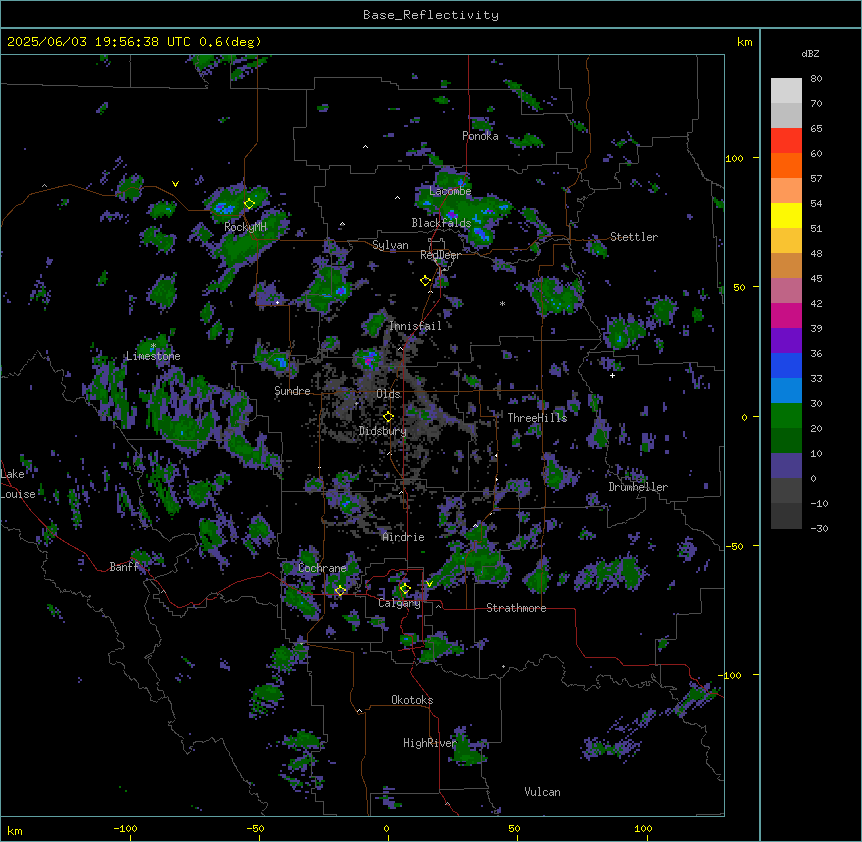This screenshot has width=862, height=842.
Task: Click the white asterisk above Limestone label
Action: (153, 346)
